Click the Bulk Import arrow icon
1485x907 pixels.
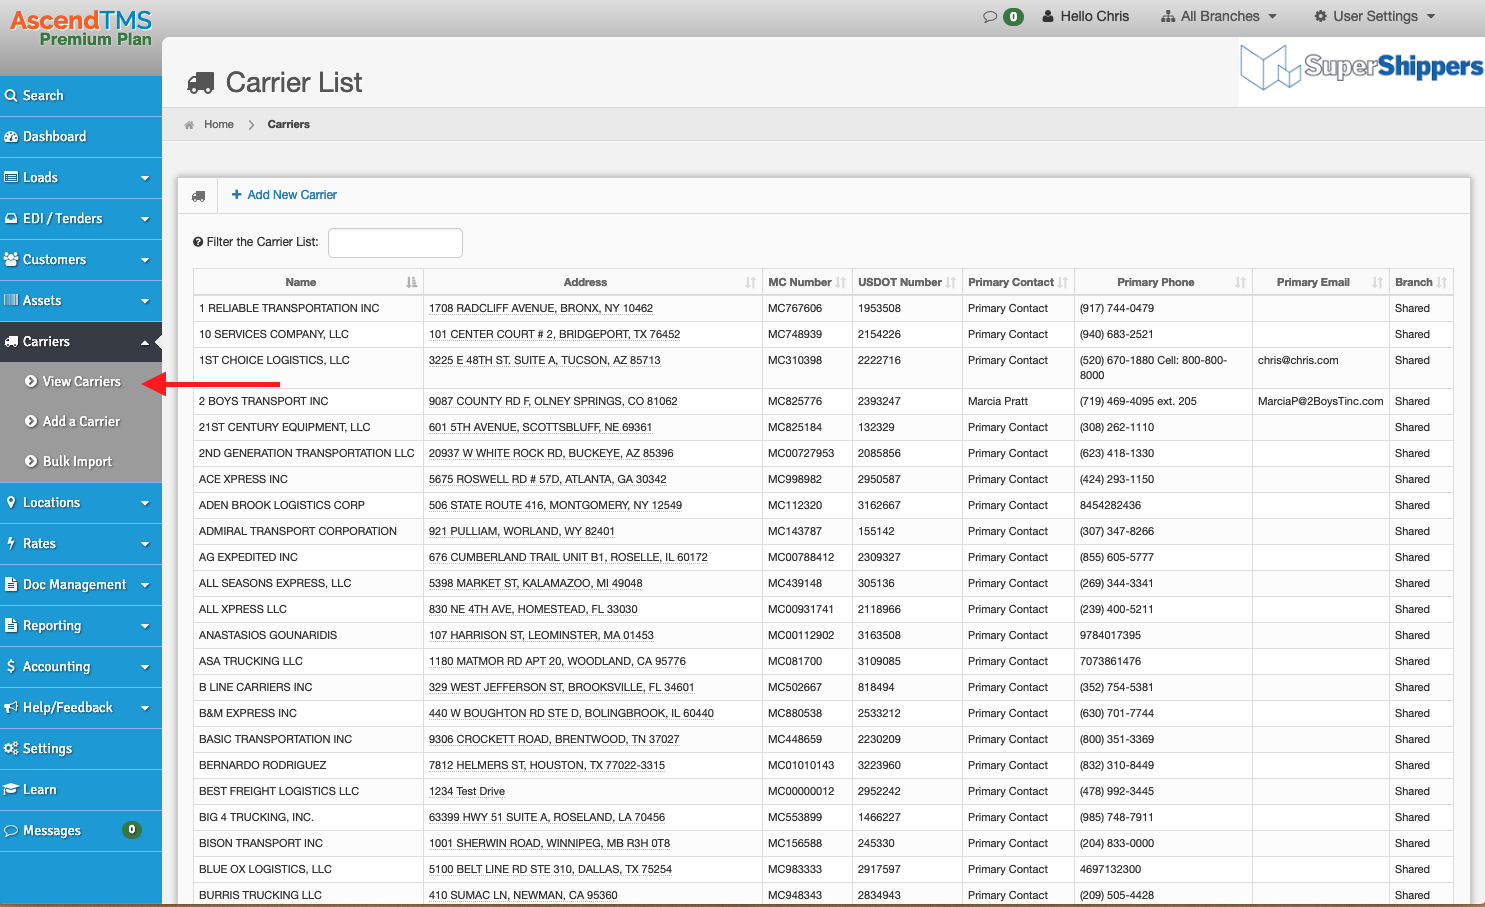pos(31,461)
